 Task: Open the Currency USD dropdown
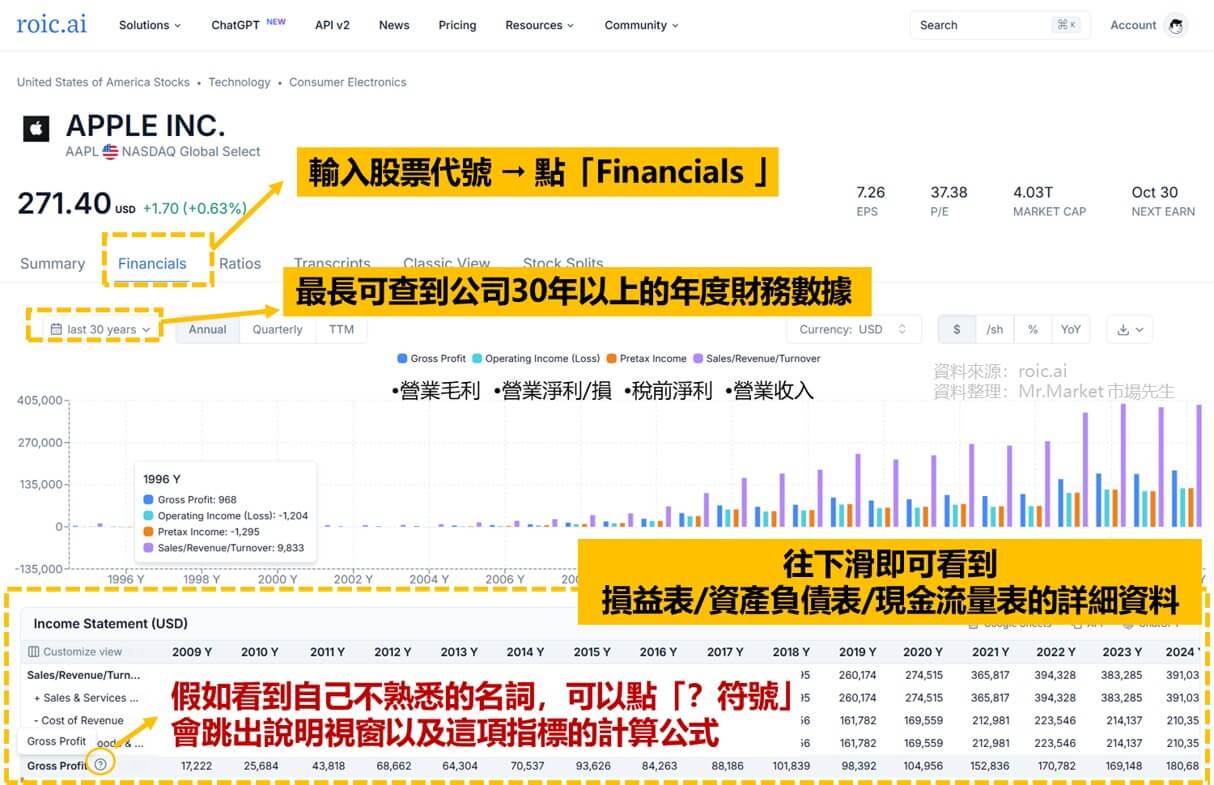tap(853, 329)
